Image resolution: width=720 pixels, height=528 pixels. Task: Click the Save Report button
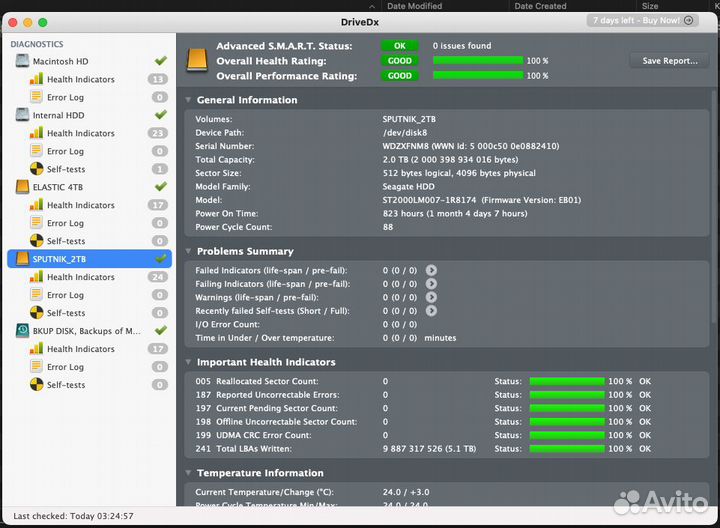[669, 61]
